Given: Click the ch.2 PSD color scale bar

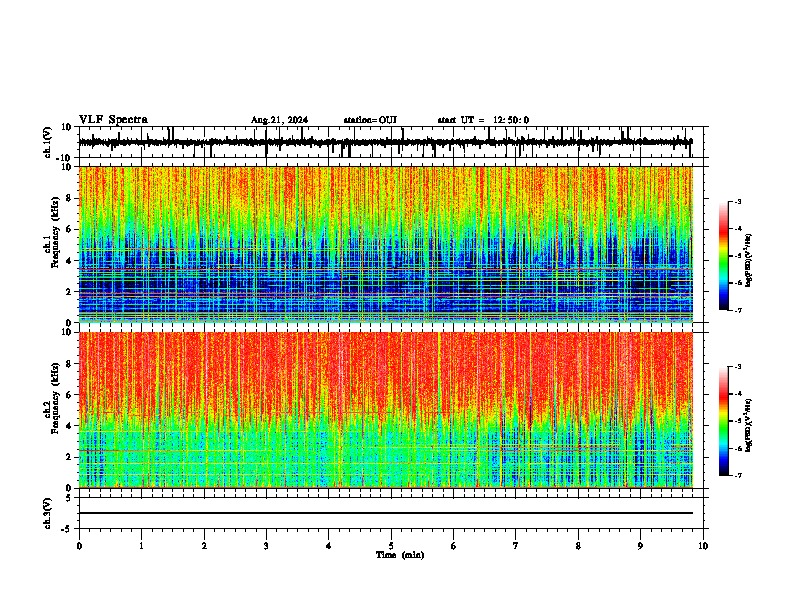Looking at the screenshot, I should [x=724, y=421].
